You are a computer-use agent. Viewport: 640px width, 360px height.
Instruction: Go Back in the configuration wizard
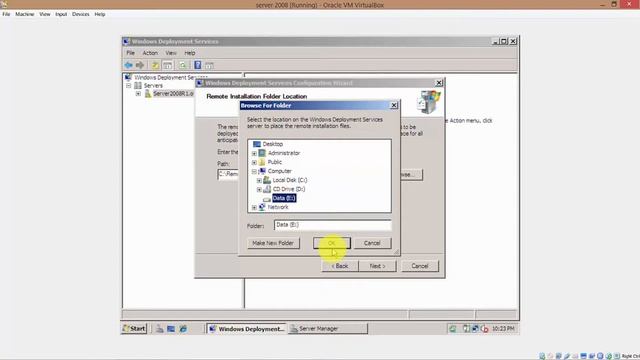(340, 266)
